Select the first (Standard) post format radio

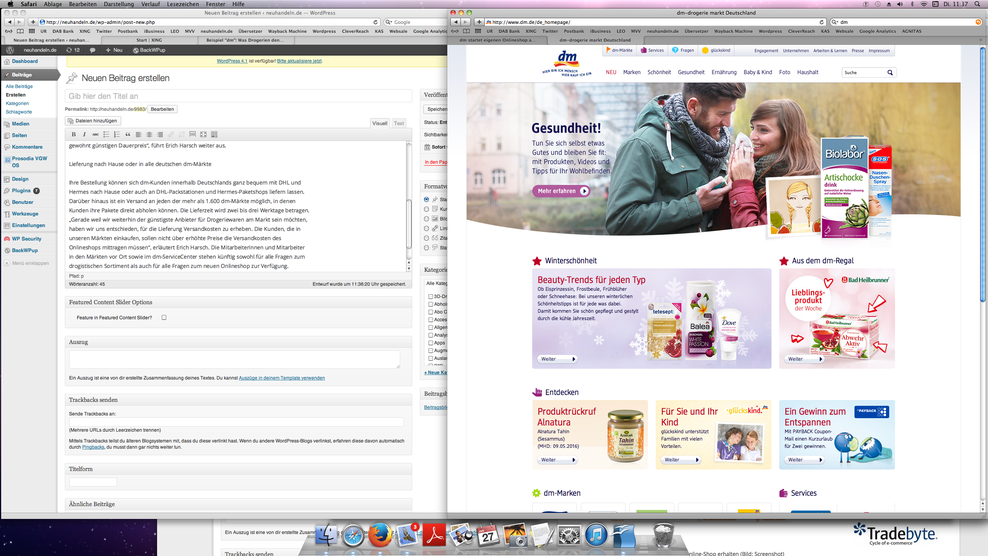click(x=427, y=199)
